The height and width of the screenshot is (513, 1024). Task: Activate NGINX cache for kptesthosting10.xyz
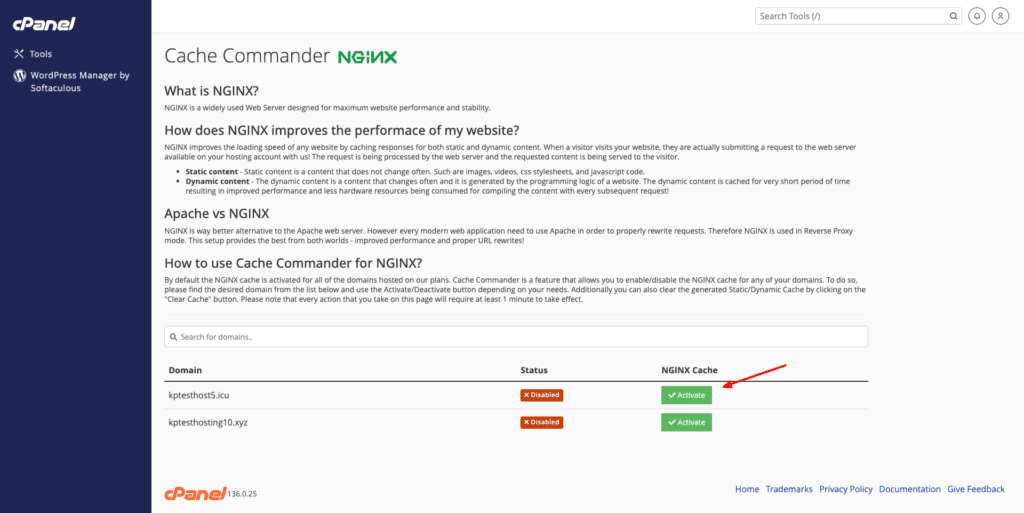pyautogui.click(x=686, y=422)
